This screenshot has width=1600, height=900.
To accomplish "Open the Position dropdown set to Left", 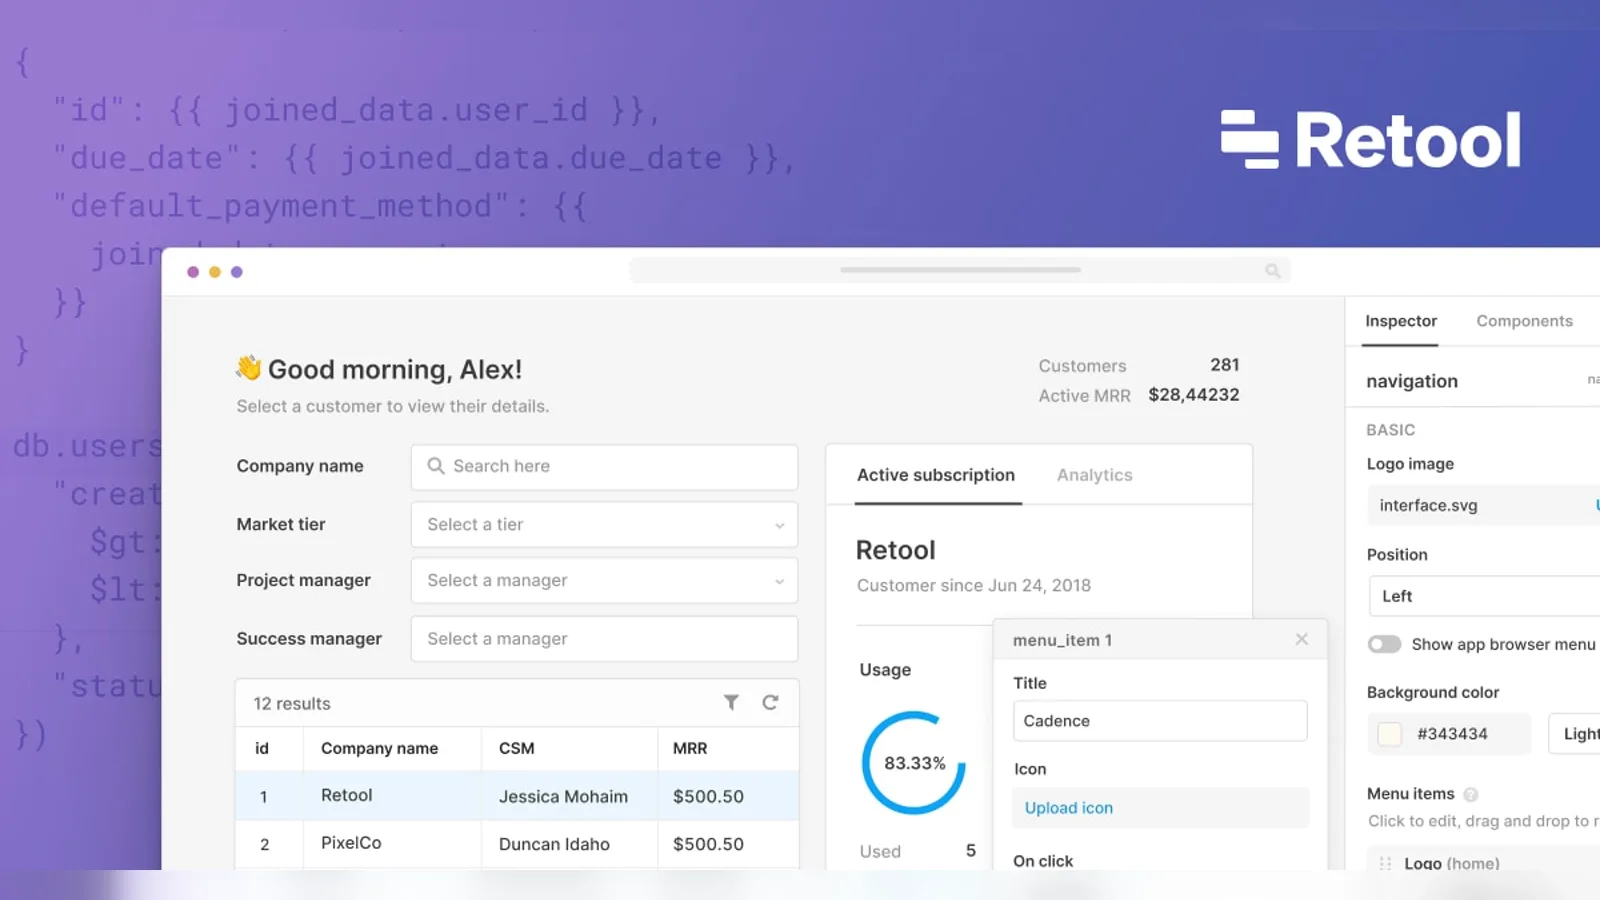I will (1484, 596).
